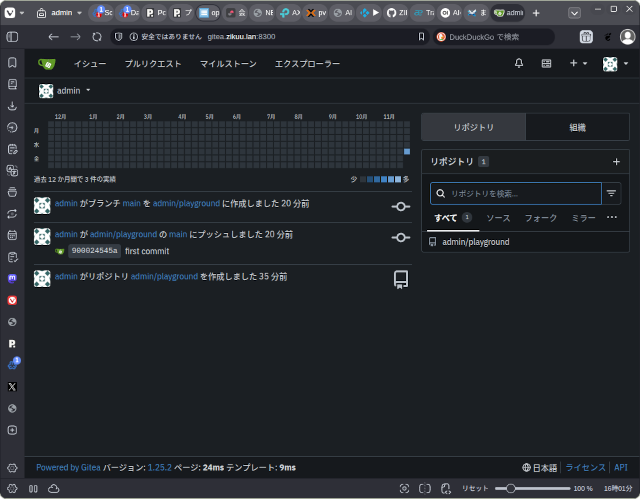Image resolution: width=640 pixels, height=499 pixels.
Task: Click the browser reload button
Action: 97,37
